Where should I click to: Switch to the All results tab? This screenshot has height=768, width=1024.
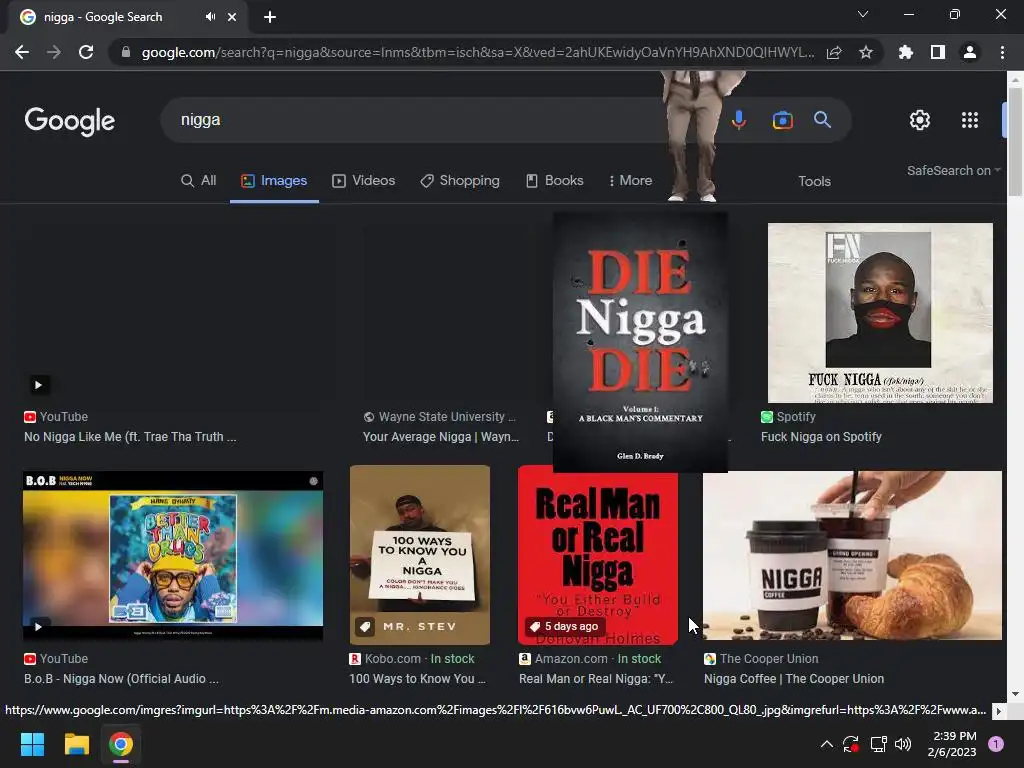point(199,181)
